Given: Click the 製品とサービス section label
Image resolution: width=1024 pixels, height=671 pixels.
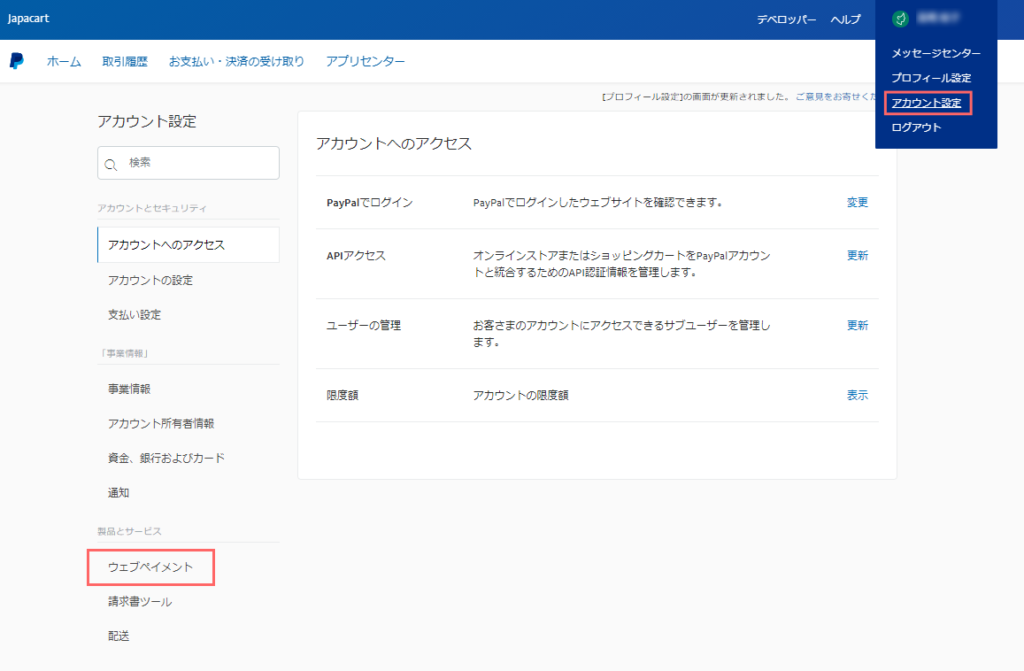Looking at the screenshot, I should click(129, 531).
